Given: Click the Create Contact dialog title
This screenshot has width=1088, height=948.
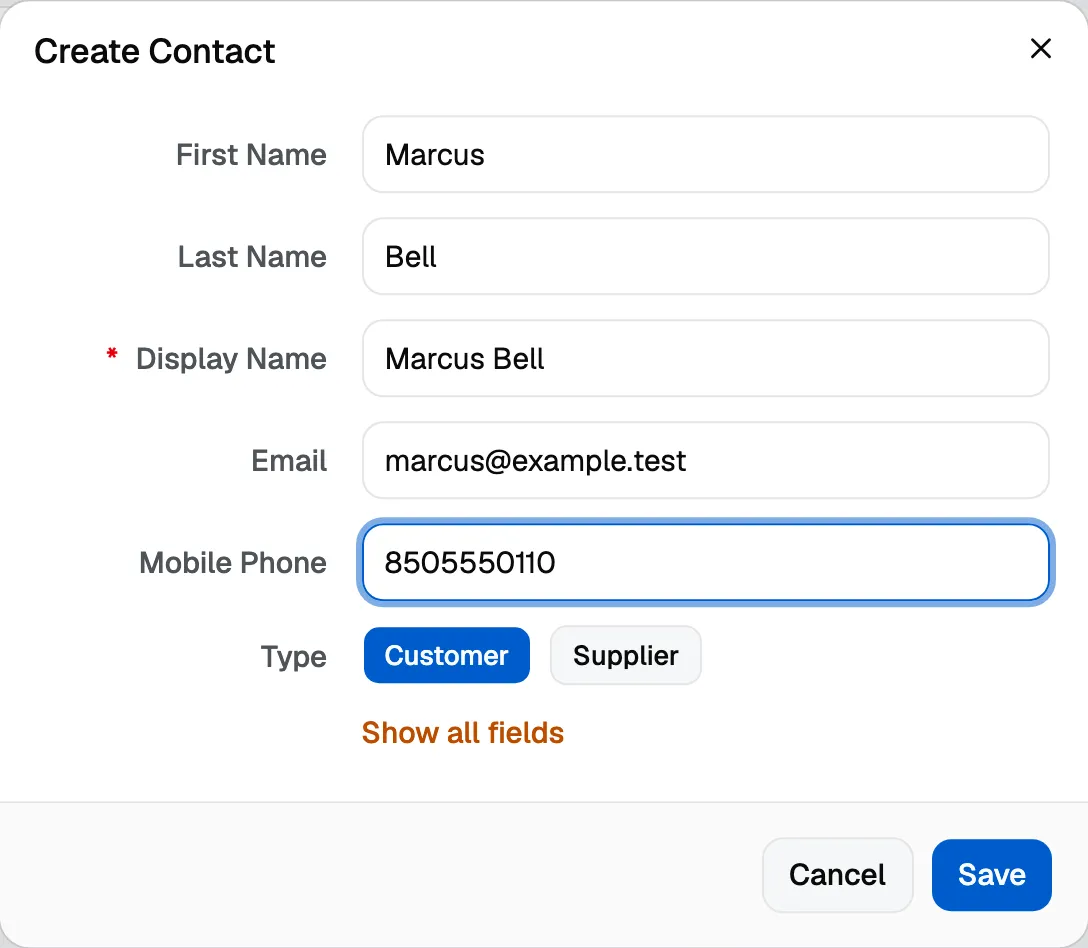Looking at the screenshot, I should pyautogui.click(x=155, y=51).
